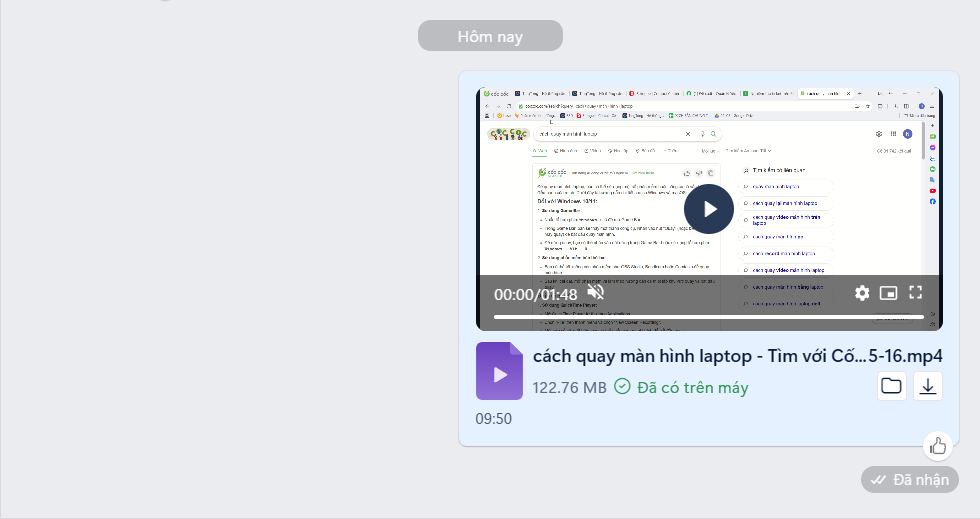Enable picture-in-picture mode for the video
This screenshot has width=980, height=519.
888,293
